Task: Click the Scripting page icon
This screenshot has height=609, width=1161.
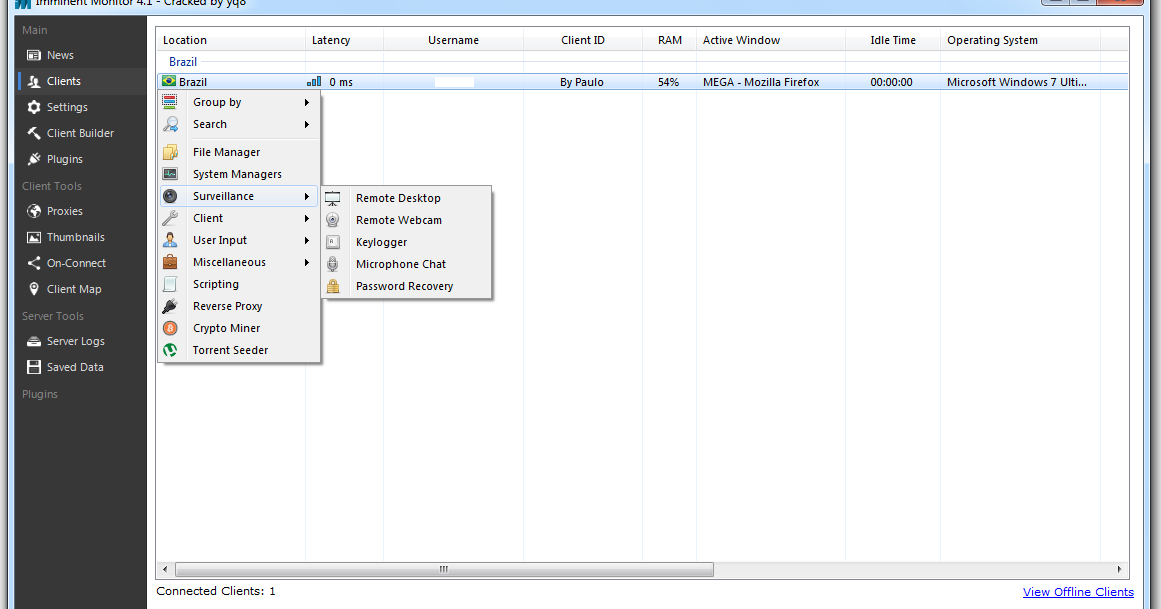Action: pyautogui.click(x=170, y=284)
